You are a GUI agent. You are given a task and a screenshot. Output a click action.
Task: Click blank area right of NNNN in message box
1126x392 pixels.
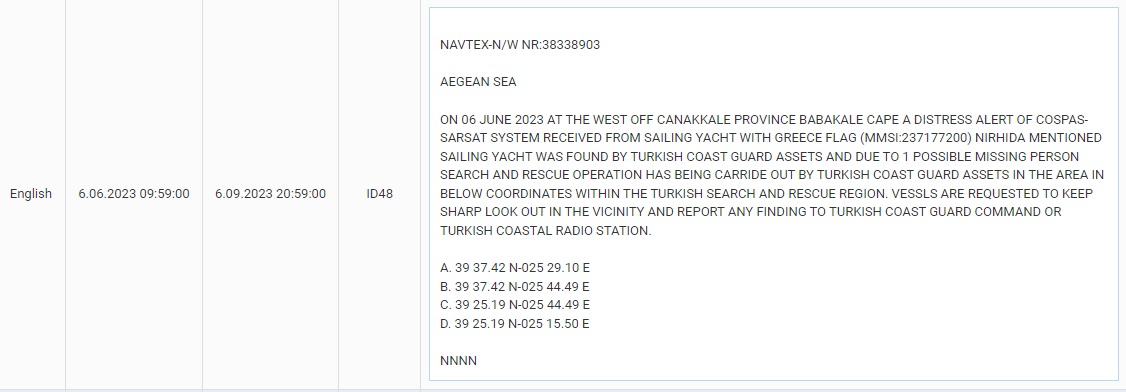(790, 360)
